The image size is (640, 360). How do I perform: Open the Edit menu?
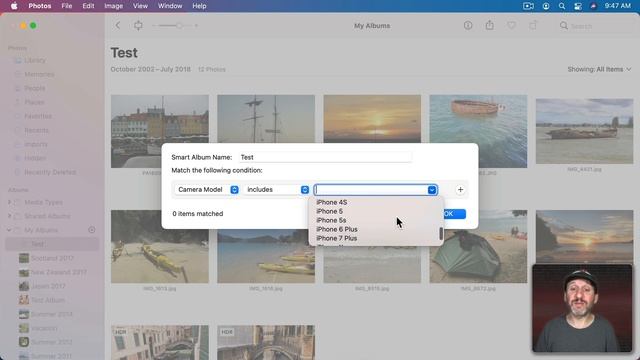click(88, 6)
